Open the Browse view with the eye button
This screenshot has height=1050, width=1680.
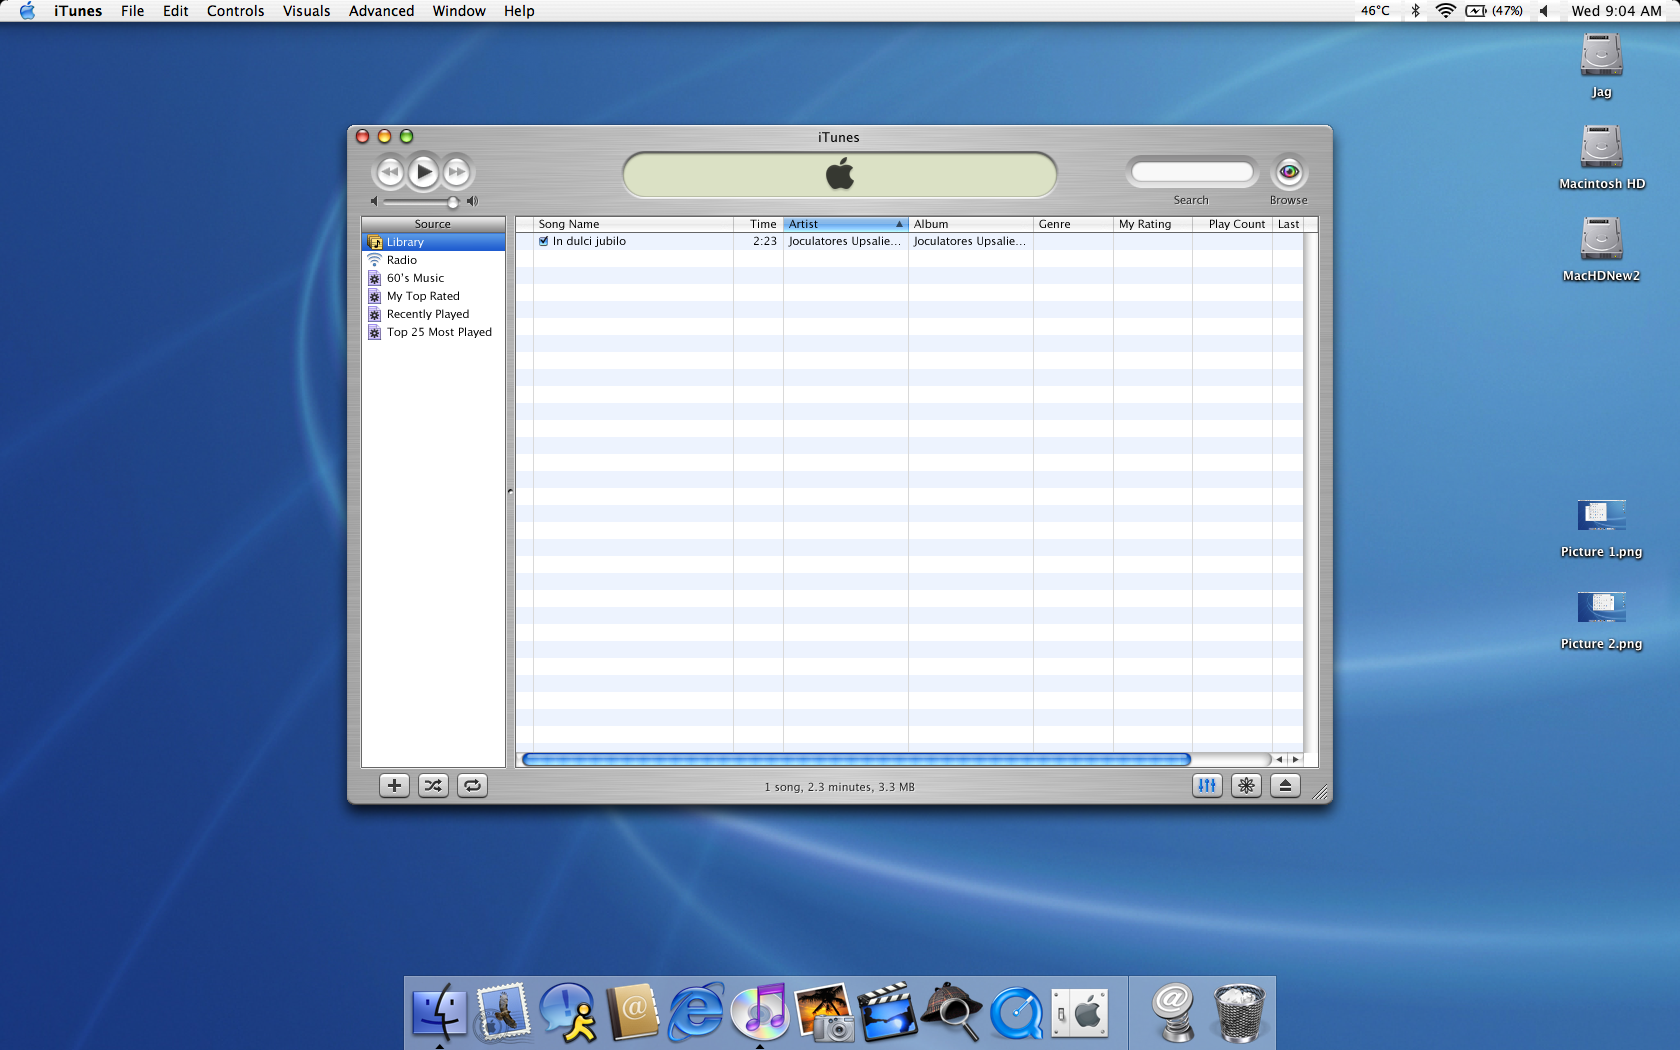(1289, 172)
